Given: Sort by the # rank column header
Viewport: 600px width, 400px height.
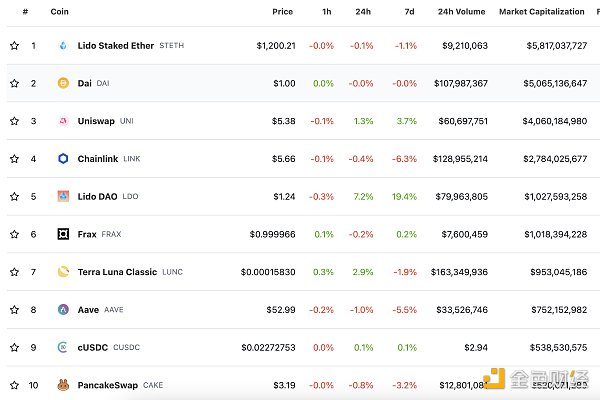Looking at the screenshot, I should (x=25, y=11).
